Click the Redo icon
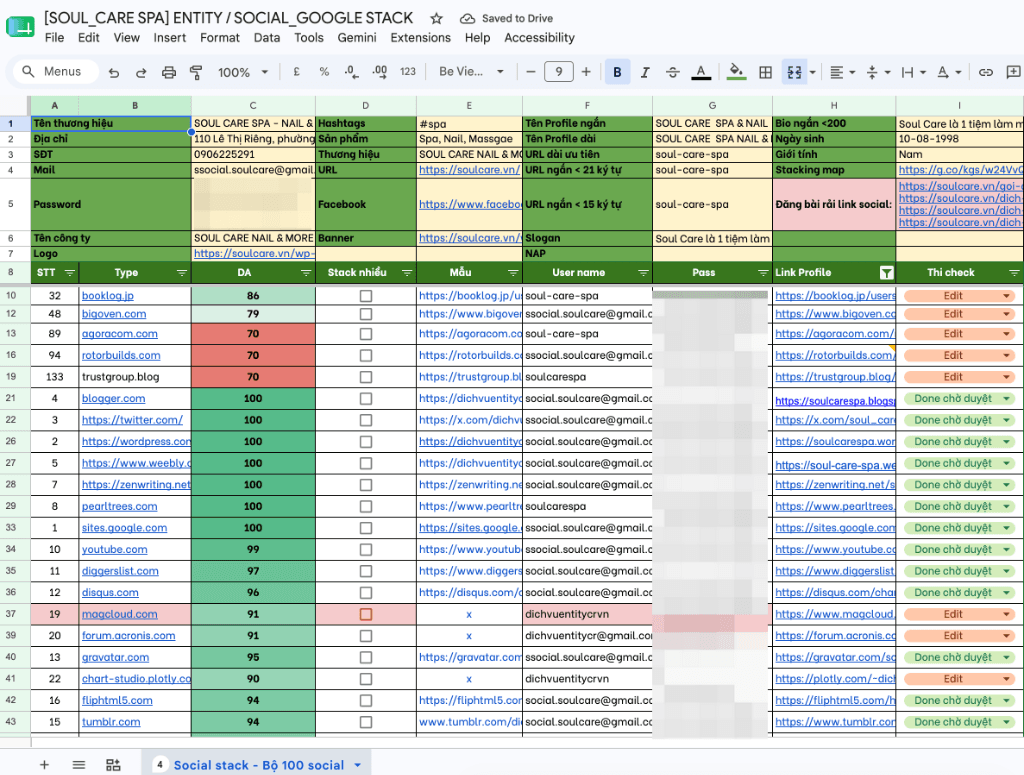The height and width of the screenshot is (775, 1024). pyautogui.click(x=141, y=72)
